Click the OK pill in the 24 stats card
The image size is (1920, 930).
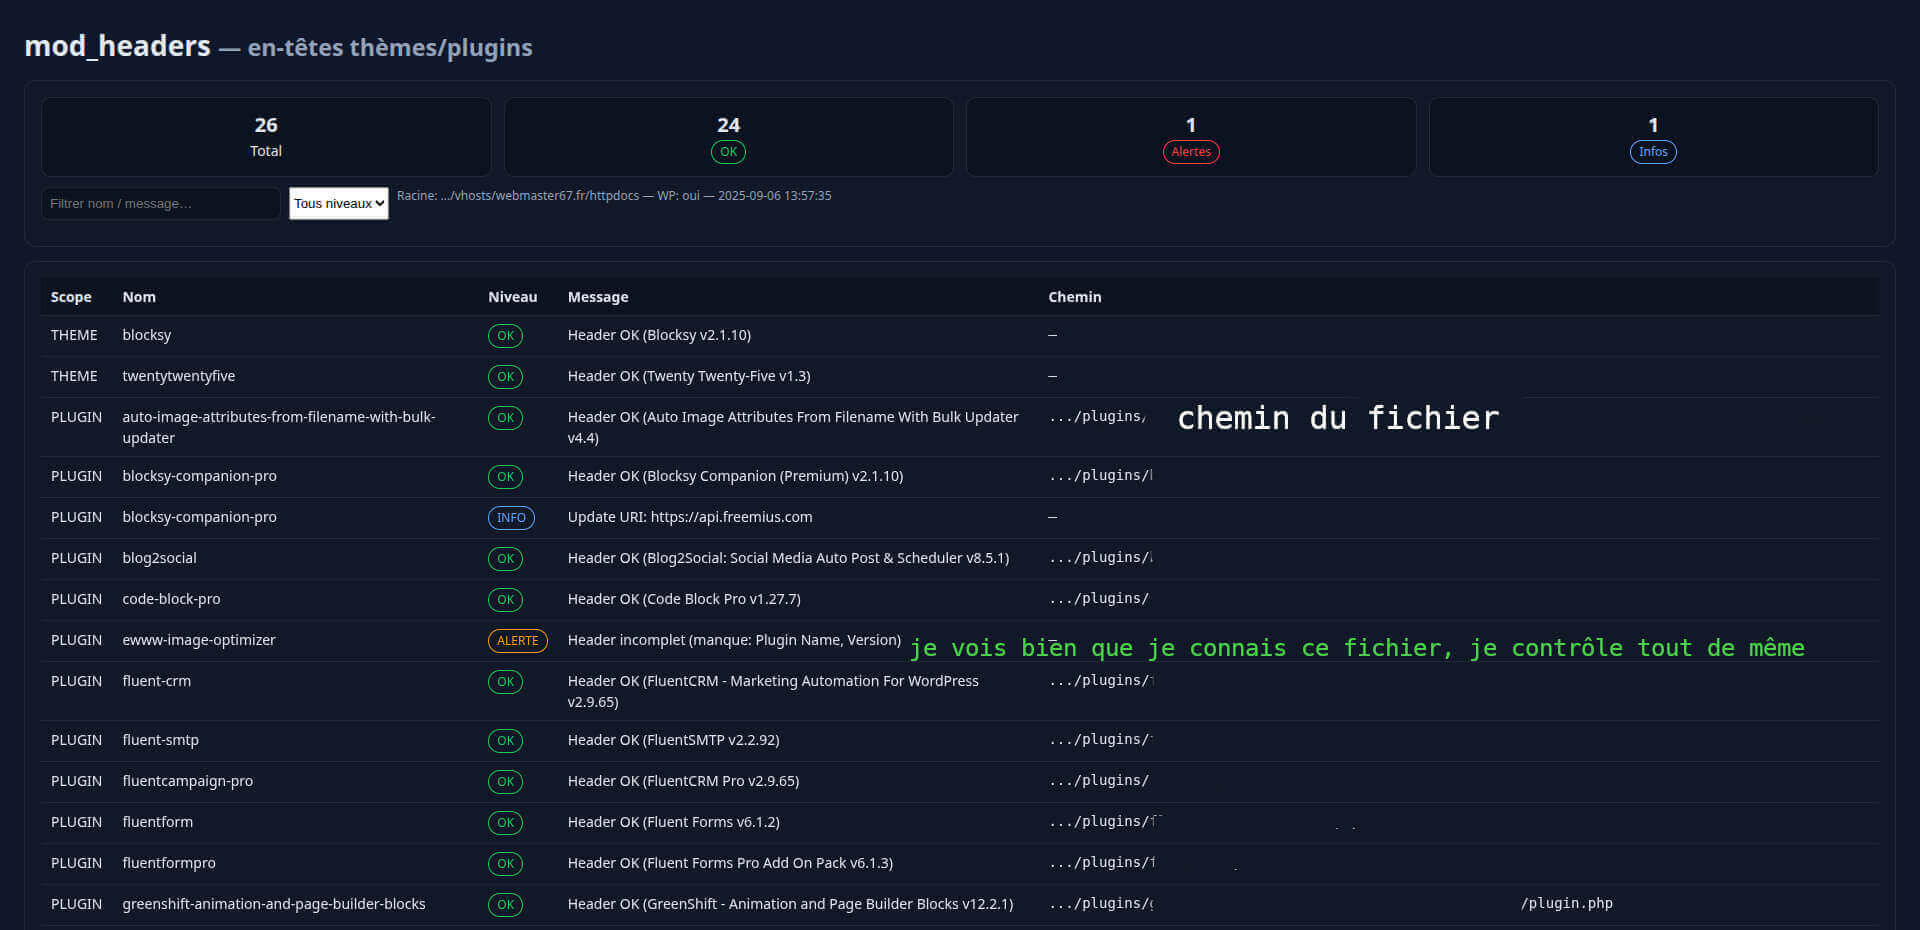[x=728, y=152]
